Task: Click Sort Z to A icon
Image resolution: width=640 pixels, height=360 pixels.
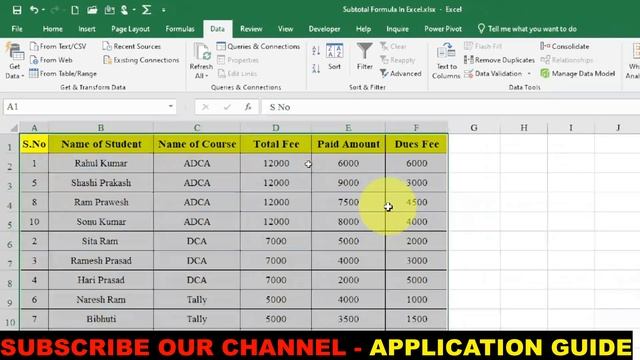Action: pyautogui.click(x=316, y=68)
